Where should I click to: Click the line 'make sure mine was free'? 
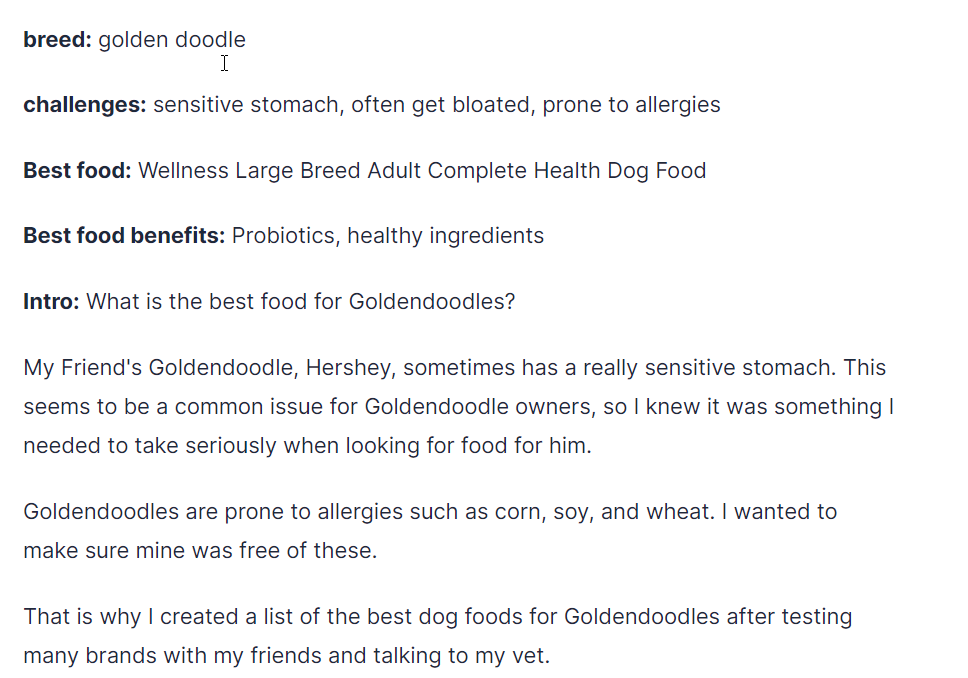click(200, 551)
